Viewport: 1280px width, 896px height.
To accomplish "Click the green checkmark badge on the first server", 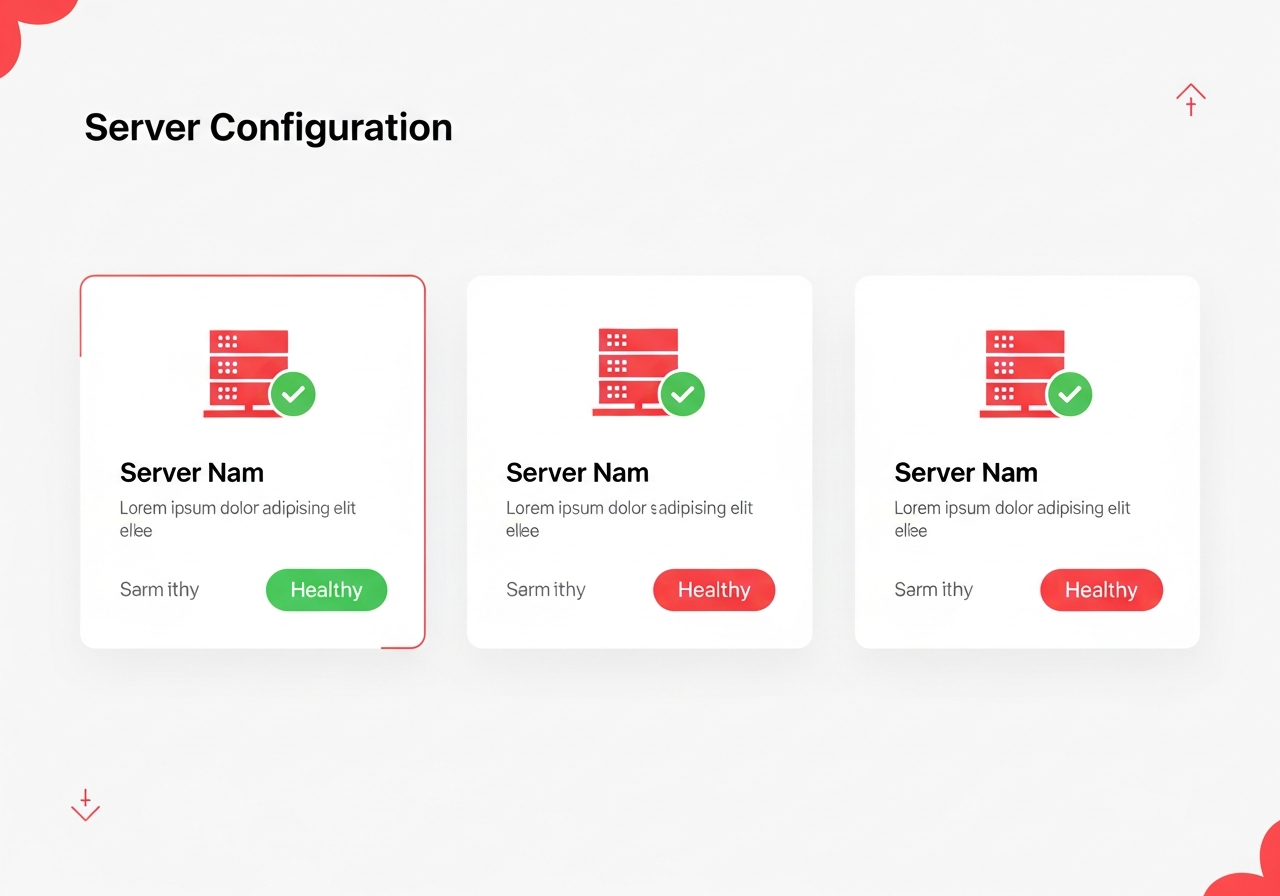I will click(x=293, y=394).
